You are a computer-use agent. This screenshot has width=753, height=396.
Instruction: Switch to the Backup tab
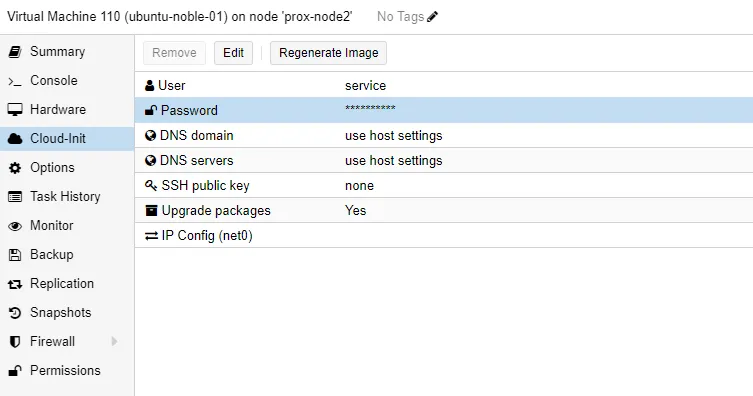click(67, 254)
